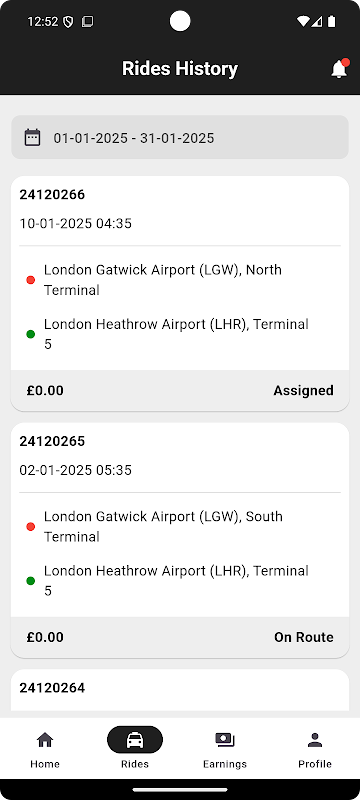Tap the green drop-off dot for ride 24120265
This screenshot has width=360, height=800.
tap(31, 581)
